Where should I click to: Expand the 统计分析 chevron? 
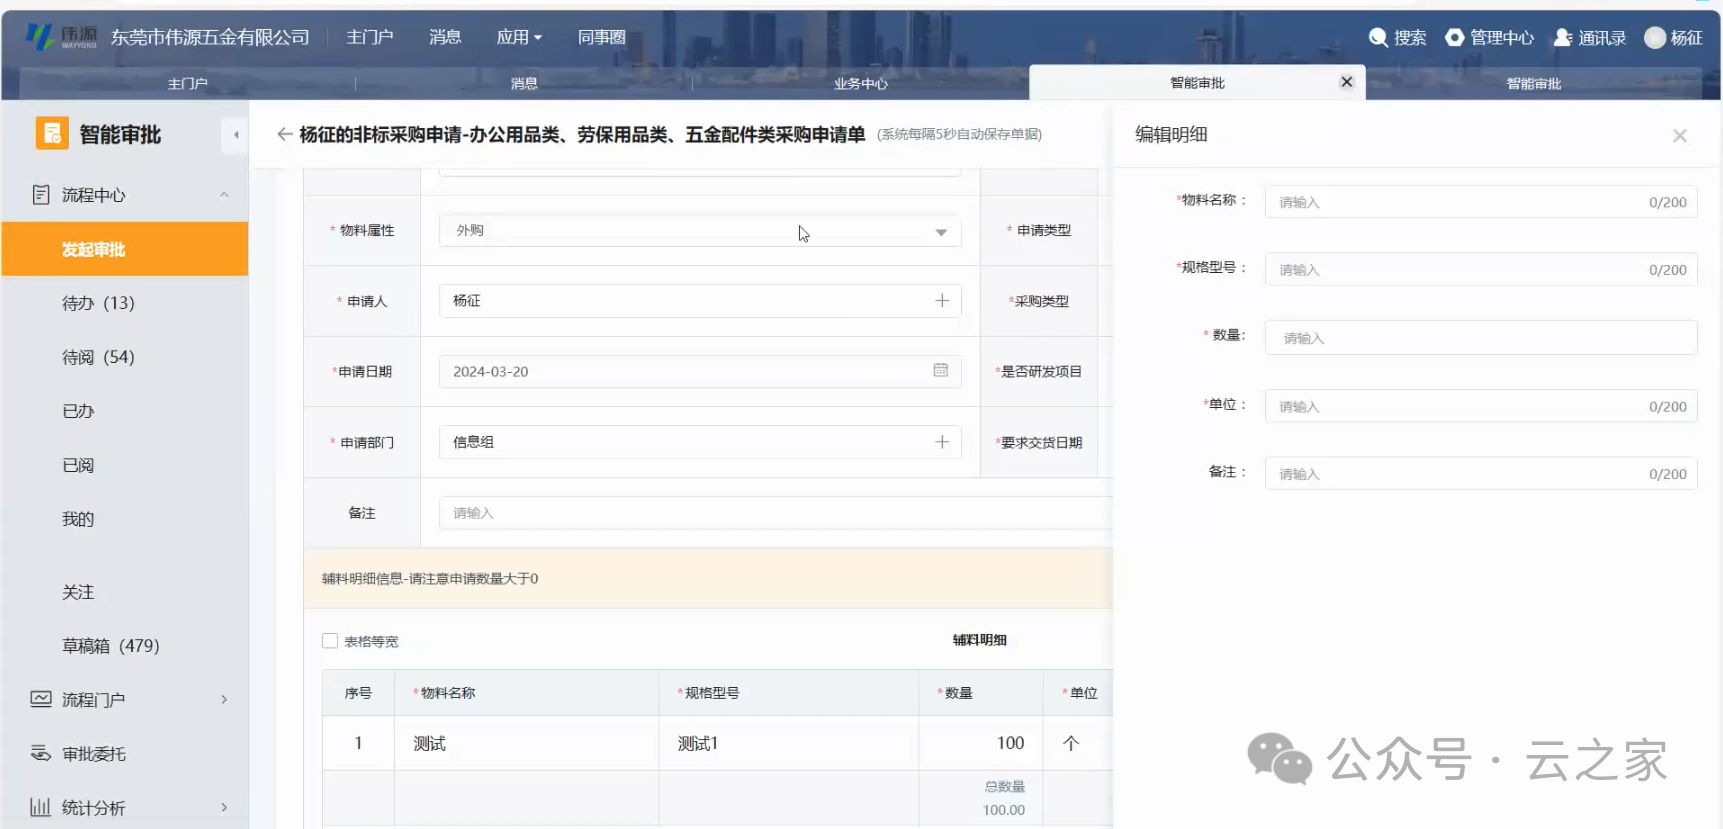(224, 807)
